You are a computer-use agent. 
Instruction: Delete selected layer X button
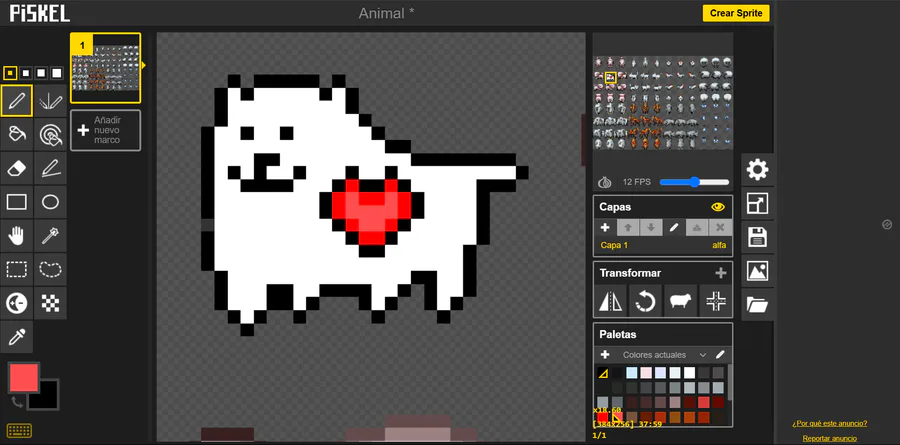pyautogui.click(x=720, y=227)
